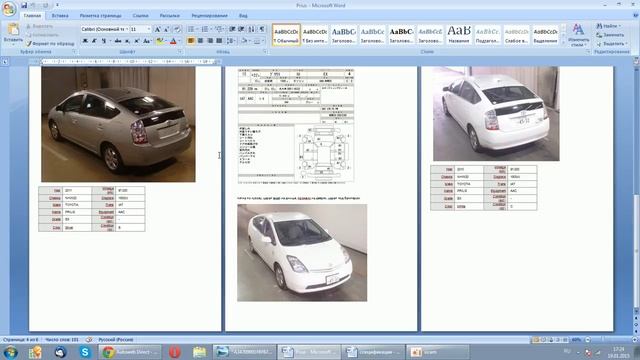Select the silver Prius photo
The height and width of the screenshot is (360, 640).
[x=118, y=124]
